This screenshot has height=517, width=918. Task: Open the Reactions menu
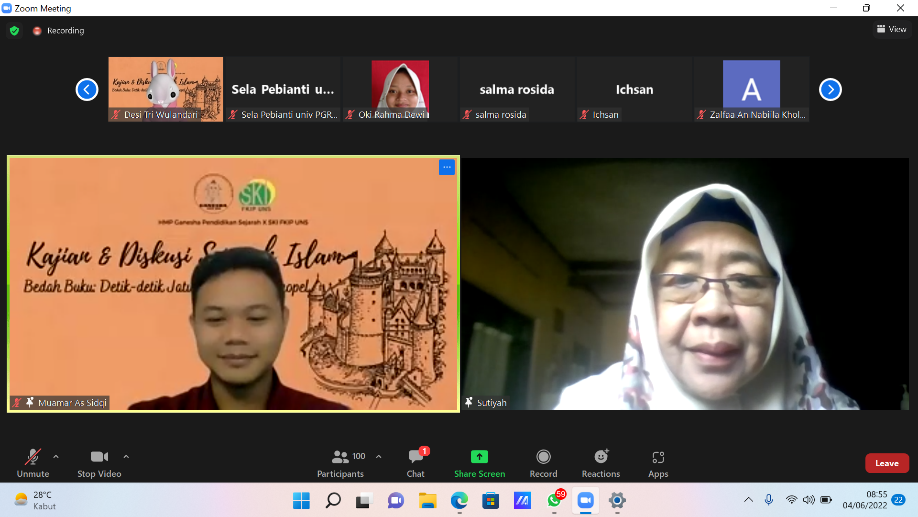pos(600,462)
